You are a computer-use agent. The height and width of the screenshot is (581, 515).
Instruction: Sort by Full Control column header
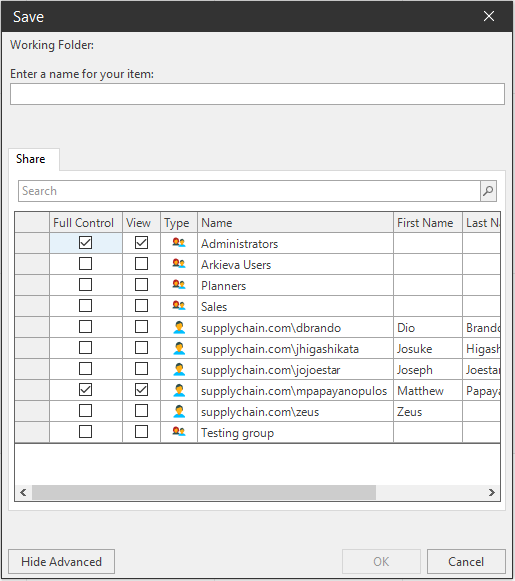click(x=86, y=223)
